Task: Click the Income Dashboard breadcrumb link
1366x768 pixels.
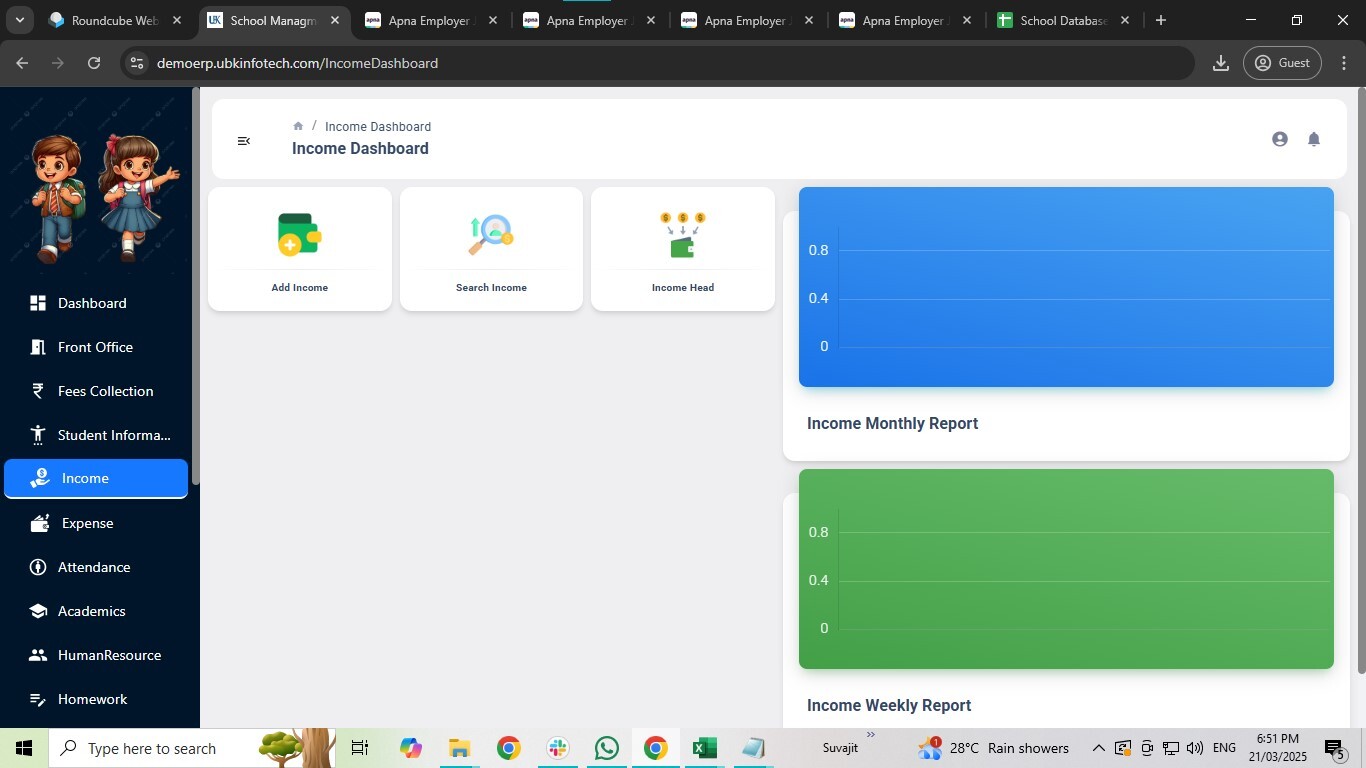Action: pyautogui.click(x=378, y=127)
